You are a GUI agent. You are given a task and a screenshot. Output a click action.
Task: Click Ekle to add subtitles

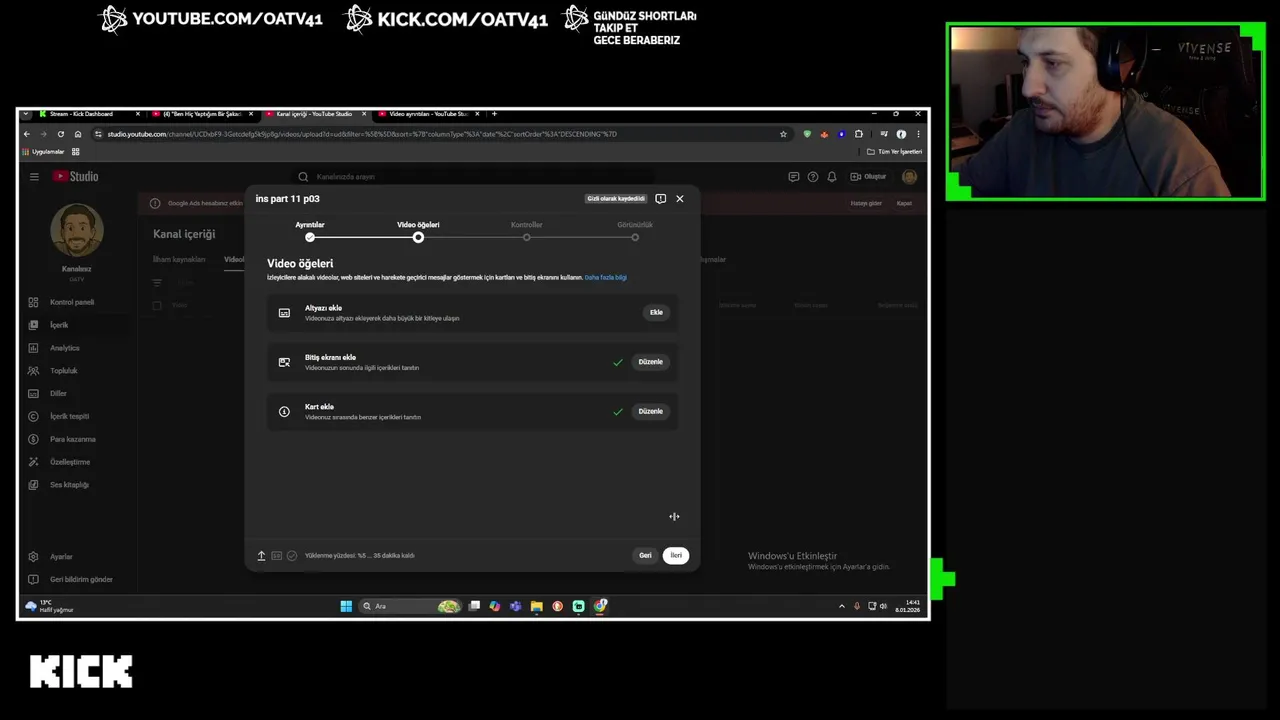(x=656, y=312)
